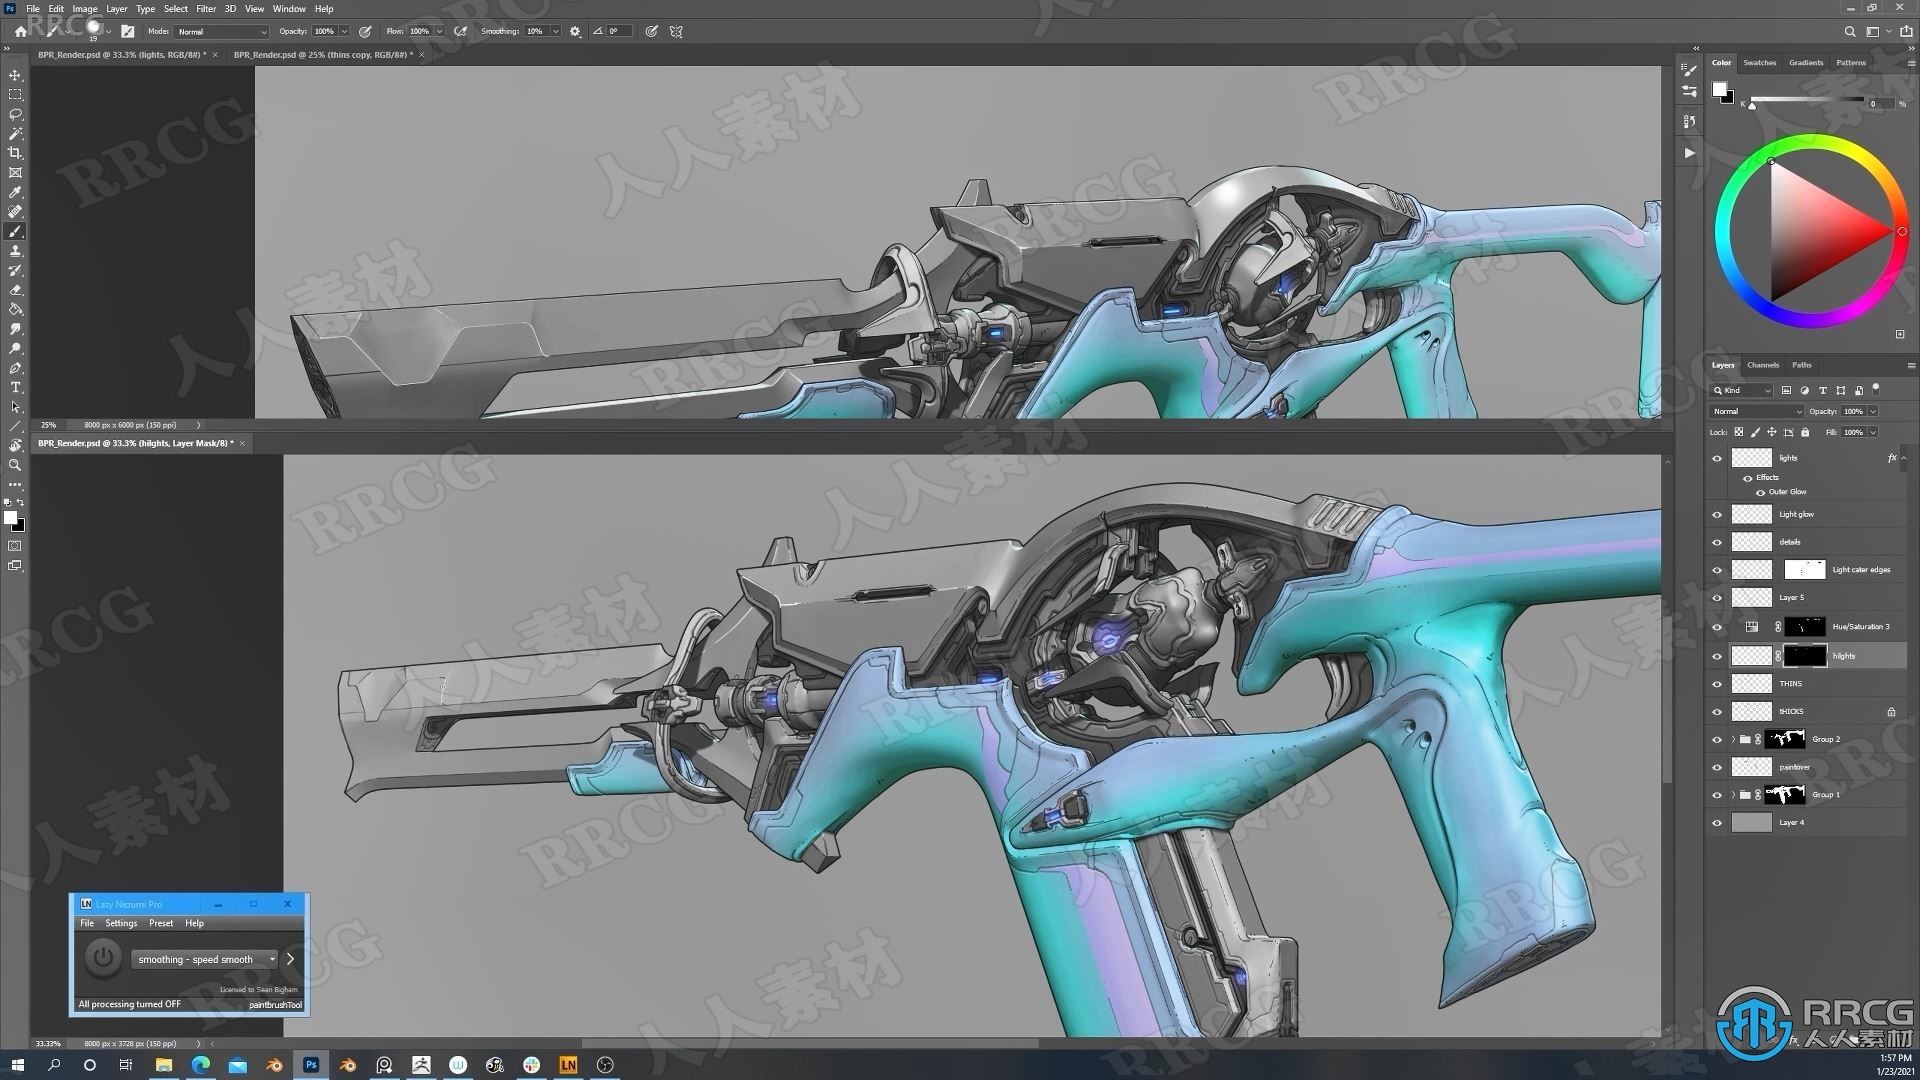This screenshot has width=1920, height=1080.
Task: Hide the Light glow layer
Action: coord(1717,515)
